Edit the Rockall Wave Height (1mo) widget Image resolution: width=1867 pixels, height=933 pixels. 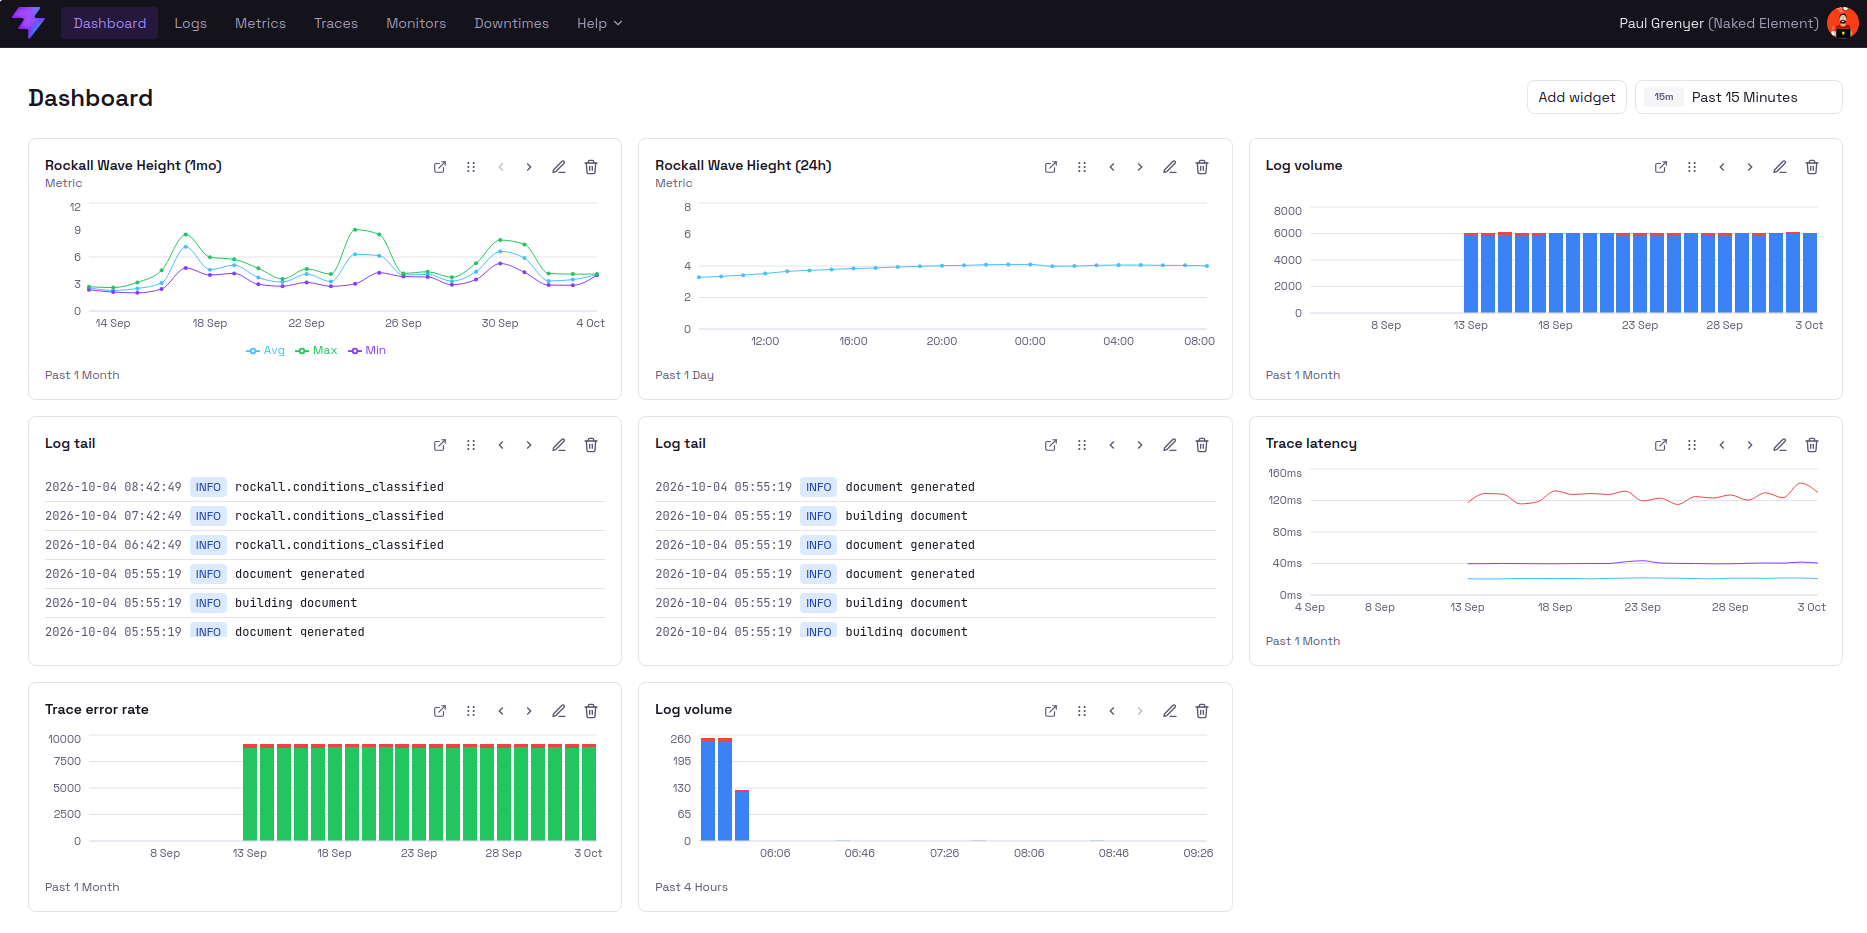pos(559,167)
